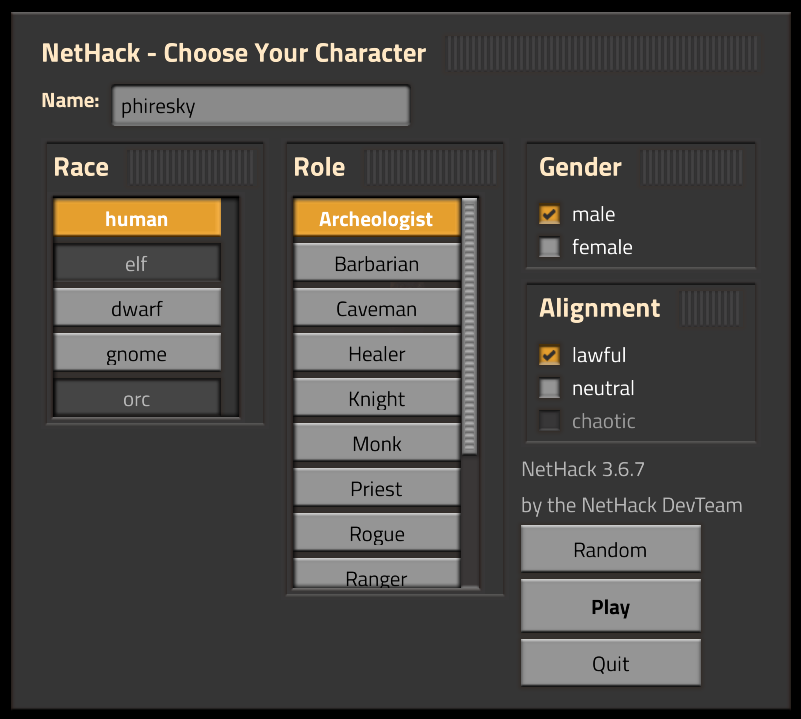This screenshot has height=719, width=801.
Task: Pick the Rogue role
Action: point(377,532)
